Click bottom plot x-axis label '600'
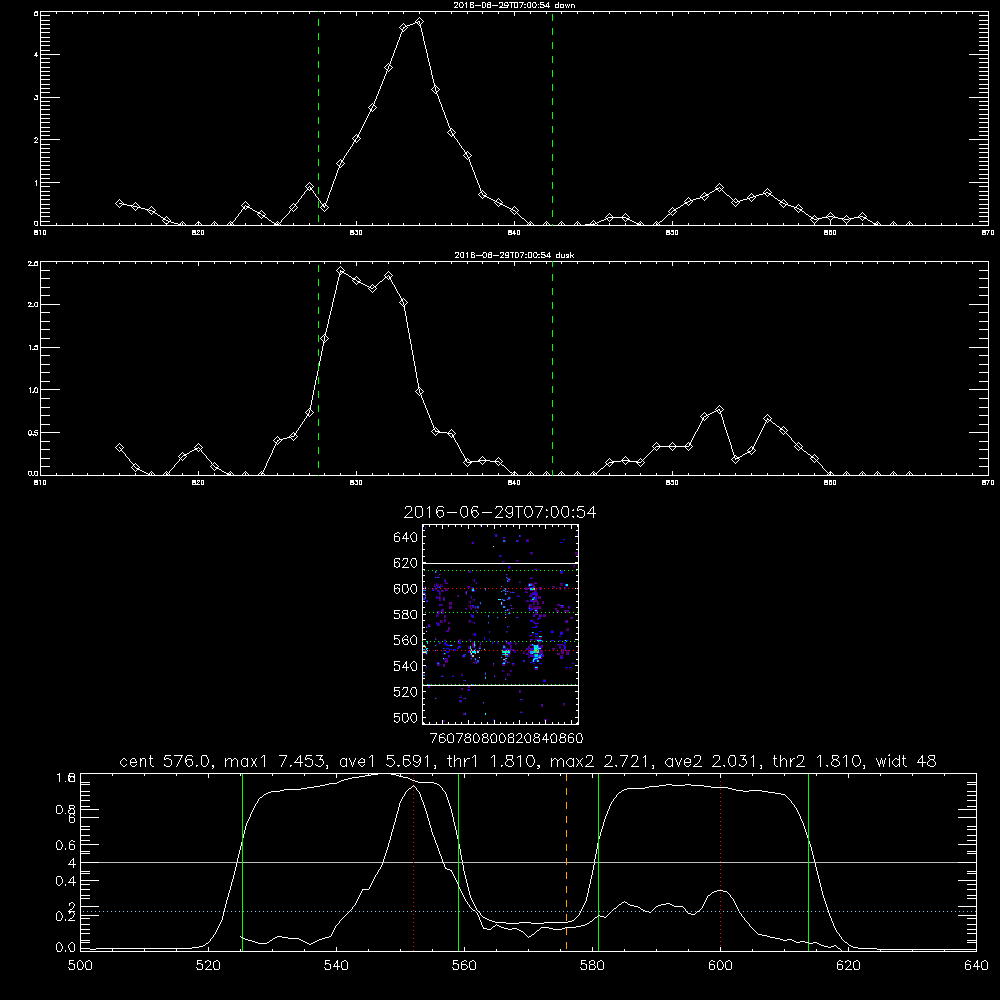This screenshot has height=1000, width=1000. [720, 966]
